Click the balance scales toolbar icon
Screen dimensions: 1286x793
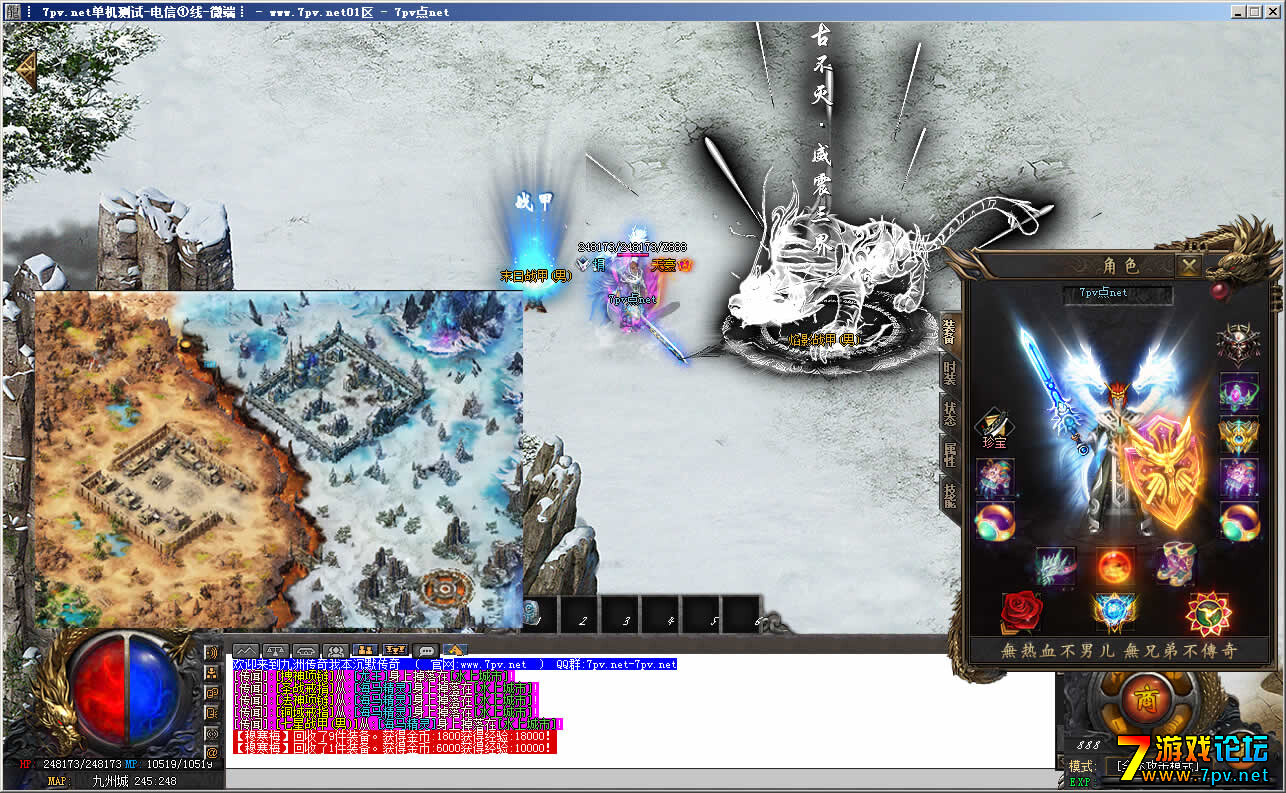tap(276, 650)
